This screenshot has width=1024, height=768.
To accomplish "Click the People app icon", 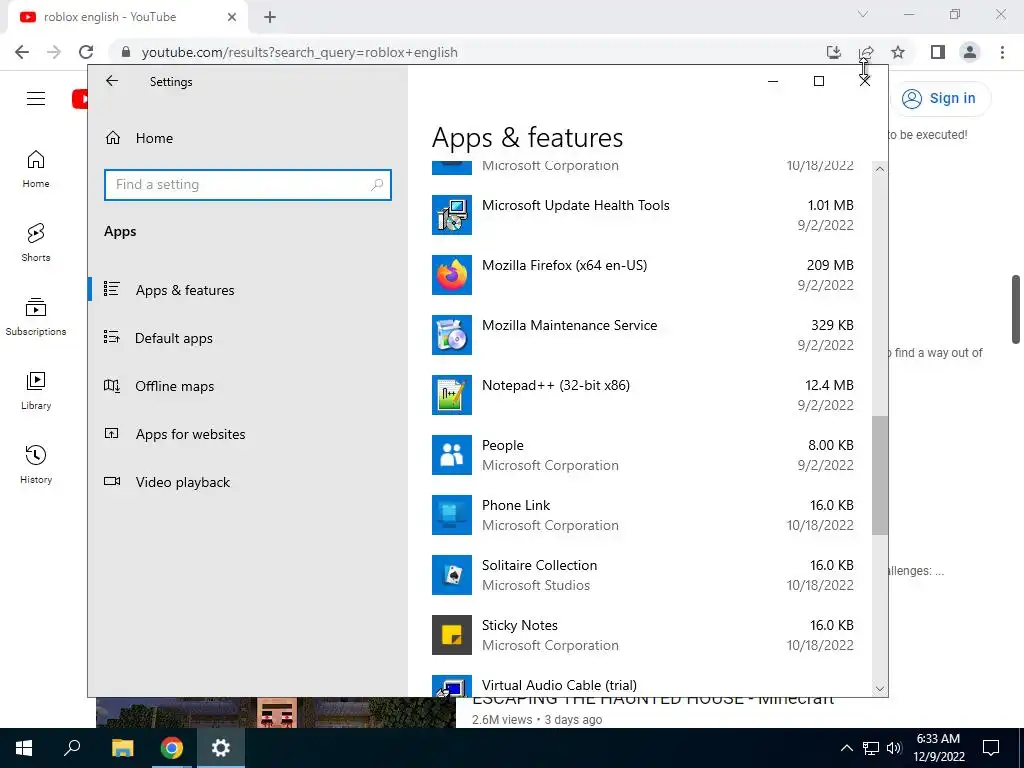I will tap(452, 455).
